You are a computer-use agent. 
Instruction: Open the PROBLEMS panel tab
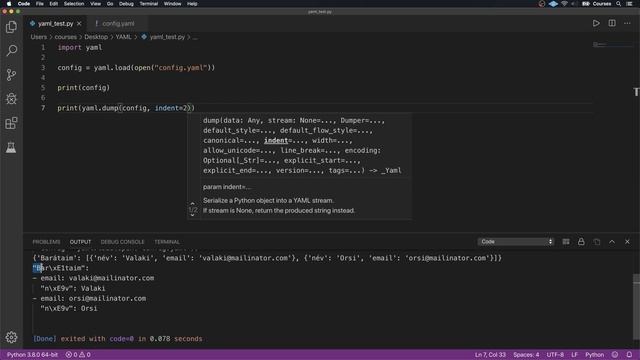46,242
